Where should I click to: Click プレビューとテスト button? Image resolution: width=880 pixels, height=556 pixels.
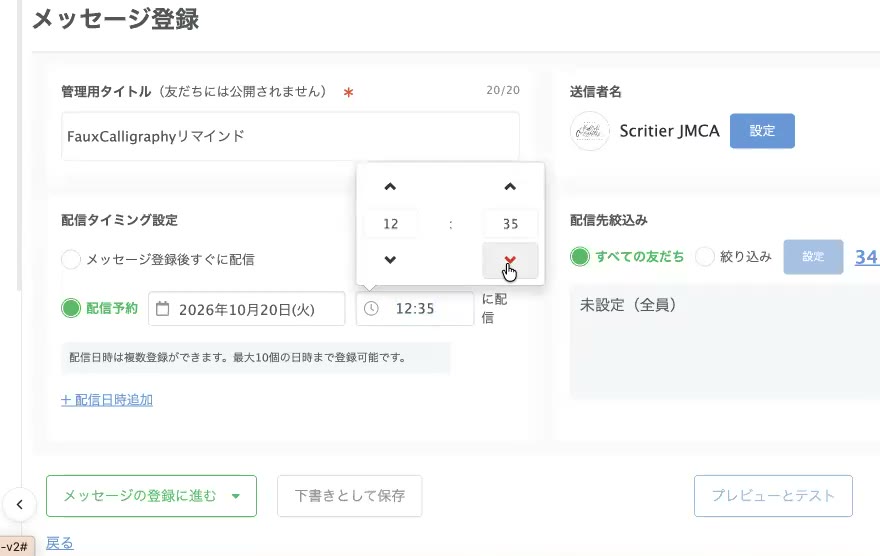773,496
